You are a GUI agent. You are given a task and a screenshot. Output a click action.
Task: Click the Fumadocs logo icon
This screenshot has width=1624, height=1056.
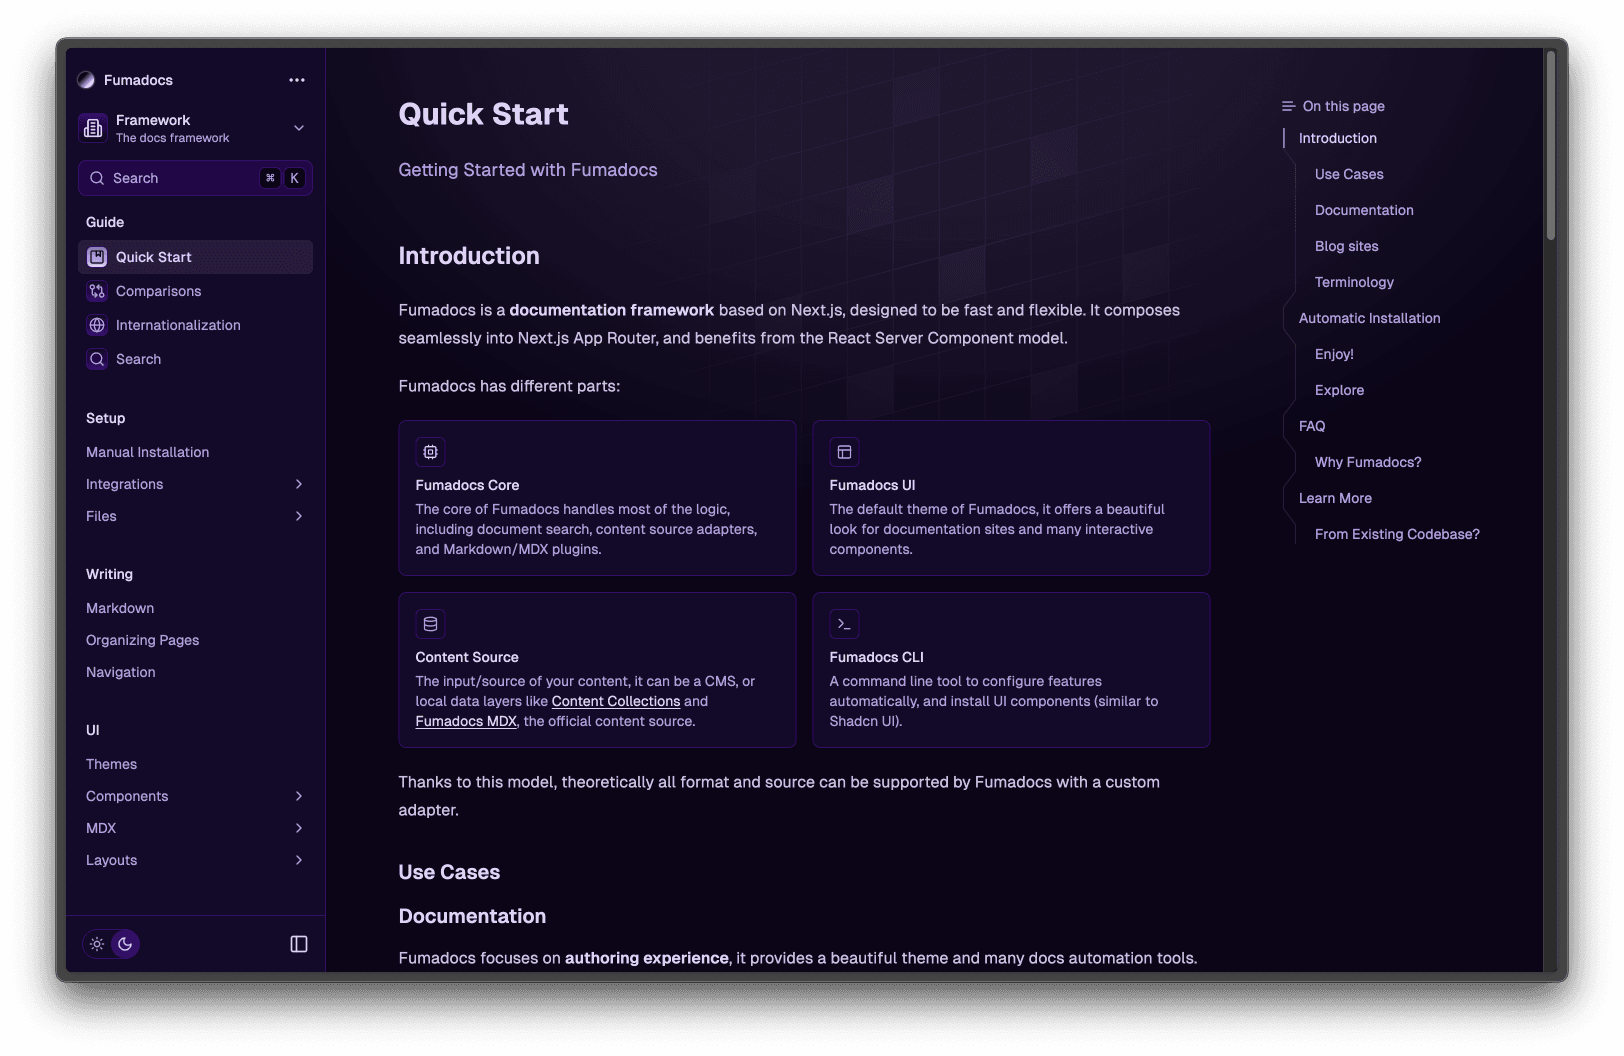[x=87, y=80]
